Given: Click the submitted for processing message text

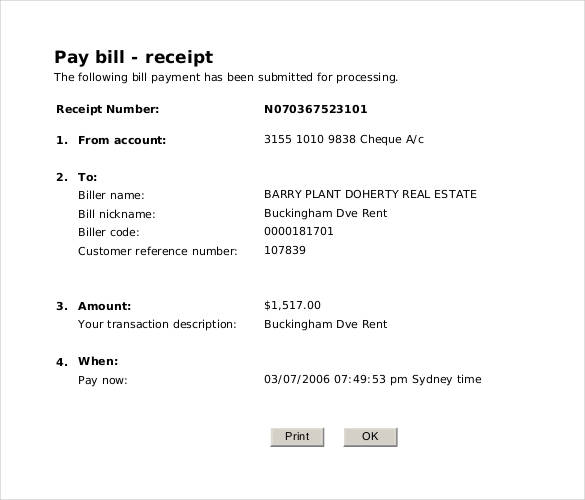Looking at the screenshot, I should pos(226,77).
